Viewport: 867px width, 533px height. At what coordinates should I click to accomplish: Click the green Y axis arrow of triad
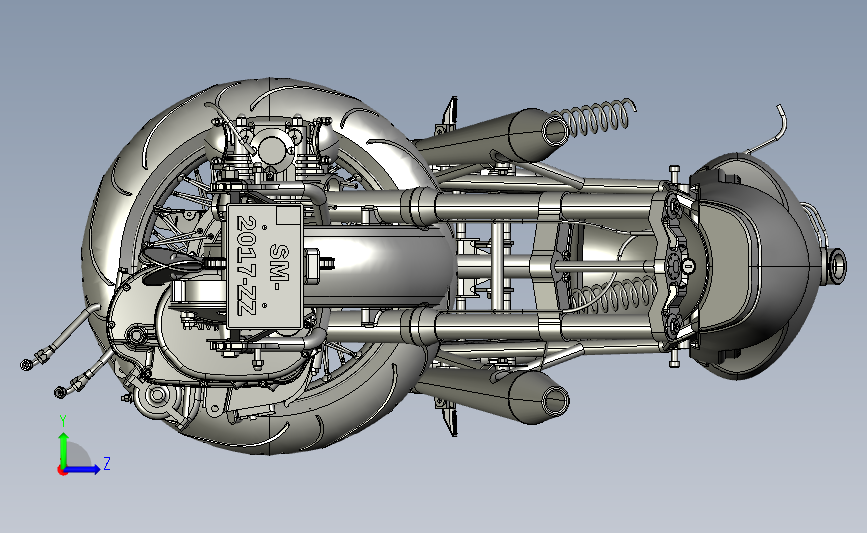(64, 449)
